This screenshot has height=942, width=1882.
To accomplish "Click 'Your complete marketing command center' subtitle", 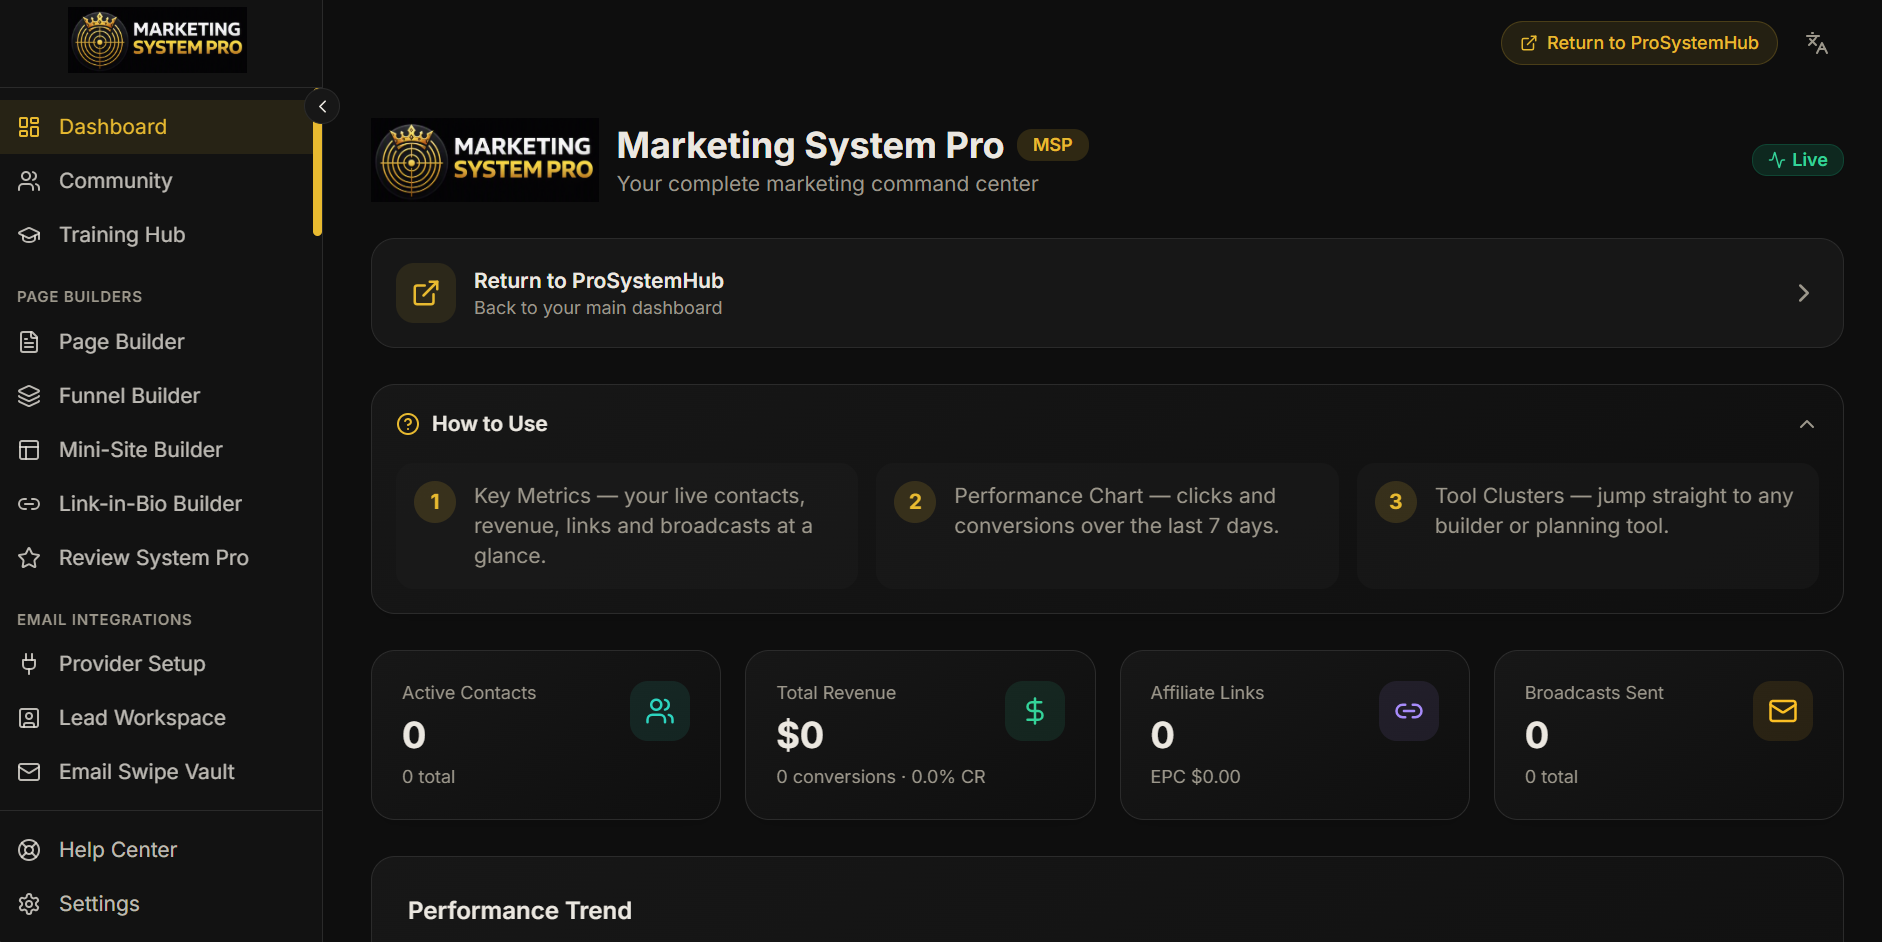I will point(827,184).
